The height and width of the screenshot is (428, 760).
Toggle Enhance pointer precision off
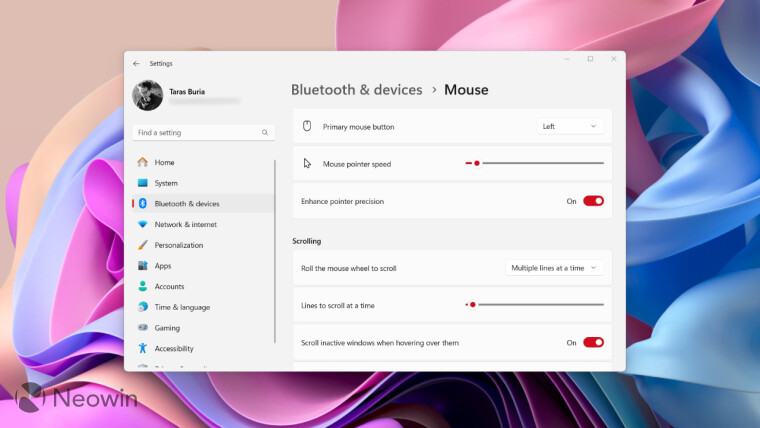593,201
